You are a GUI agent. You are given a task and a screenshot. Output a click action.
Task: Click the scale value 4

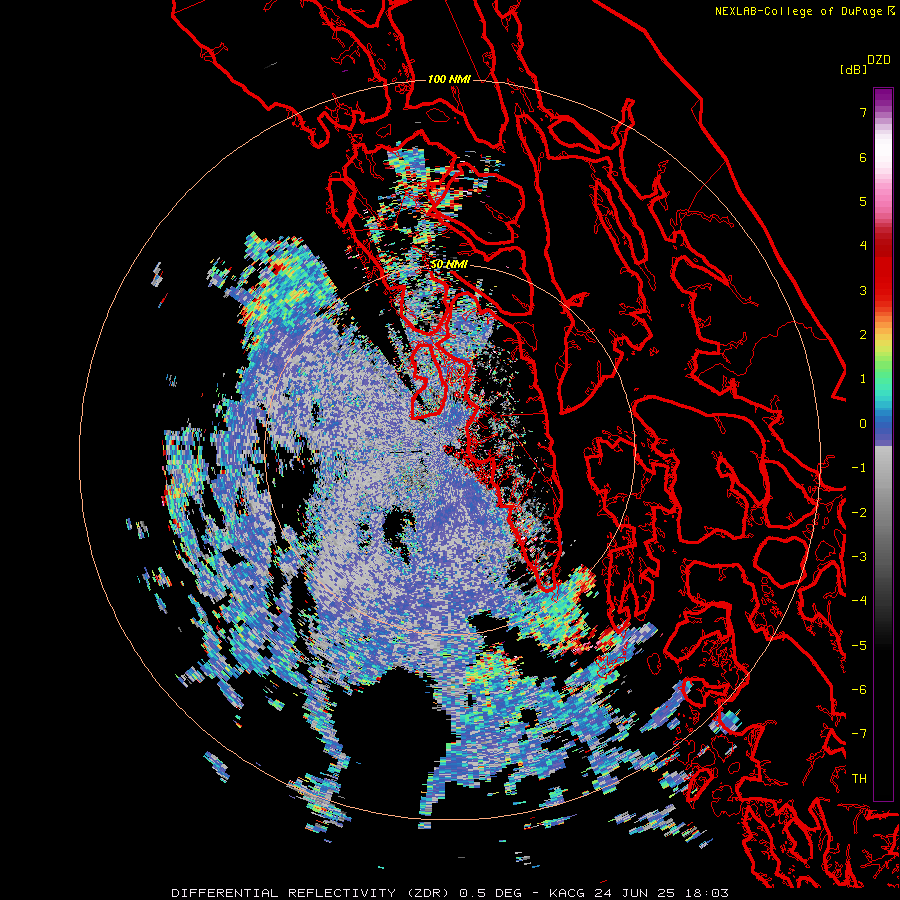pos(863,246)
